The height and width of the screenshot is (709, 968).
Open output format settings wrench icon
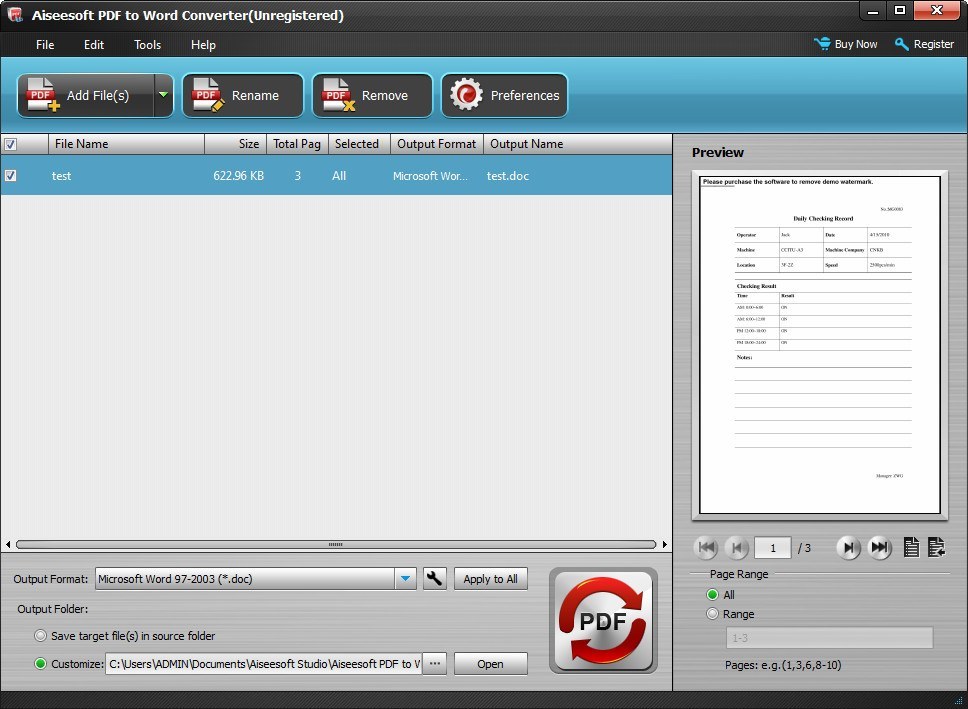coord(434,578)
